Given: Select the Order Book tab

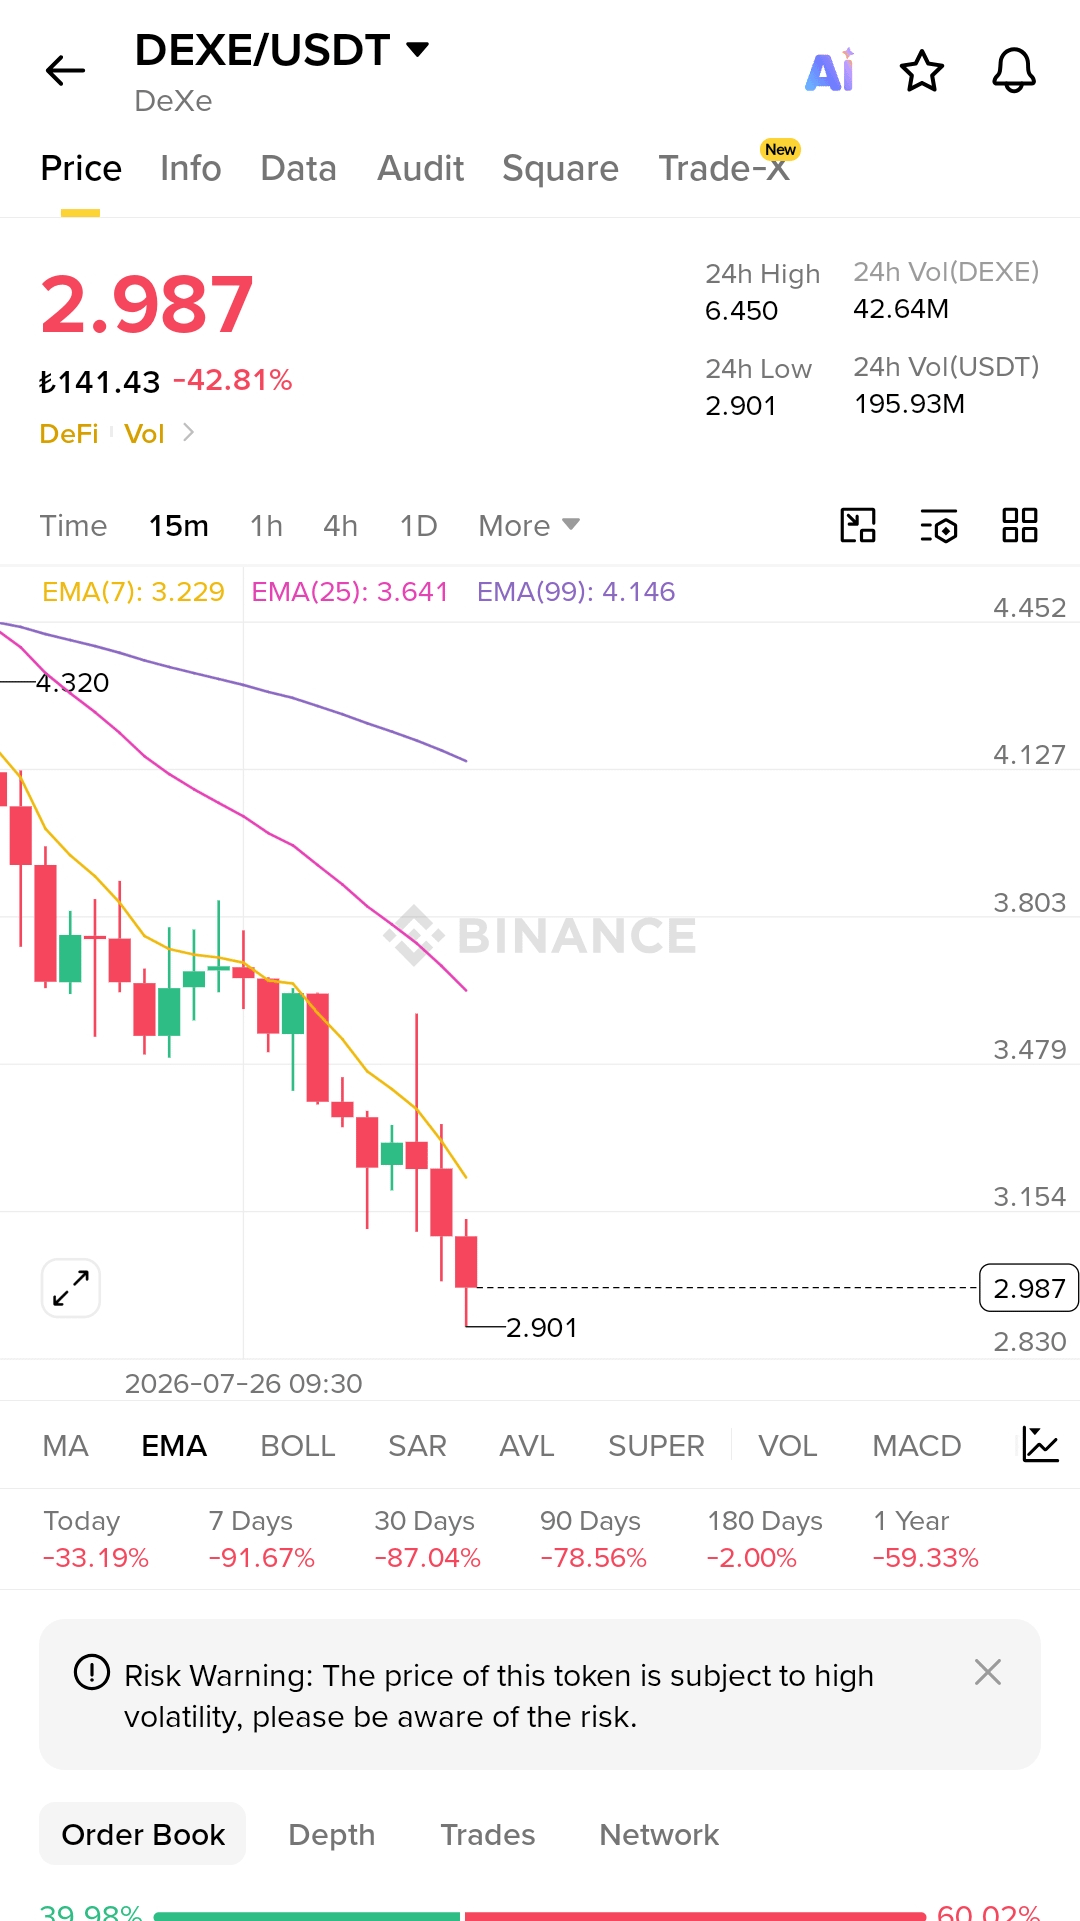Looking at the screenshot, I should [143, 1834].
